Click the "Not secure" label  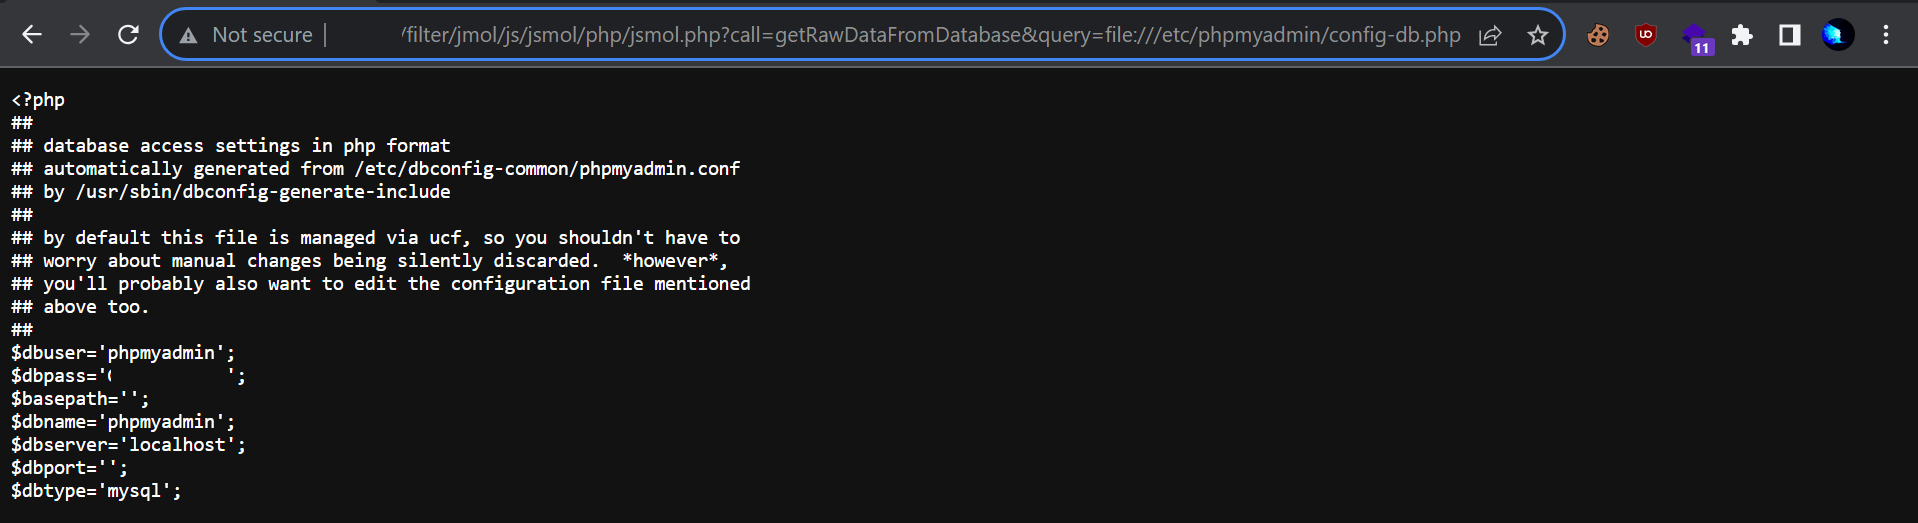click(262, 35)
